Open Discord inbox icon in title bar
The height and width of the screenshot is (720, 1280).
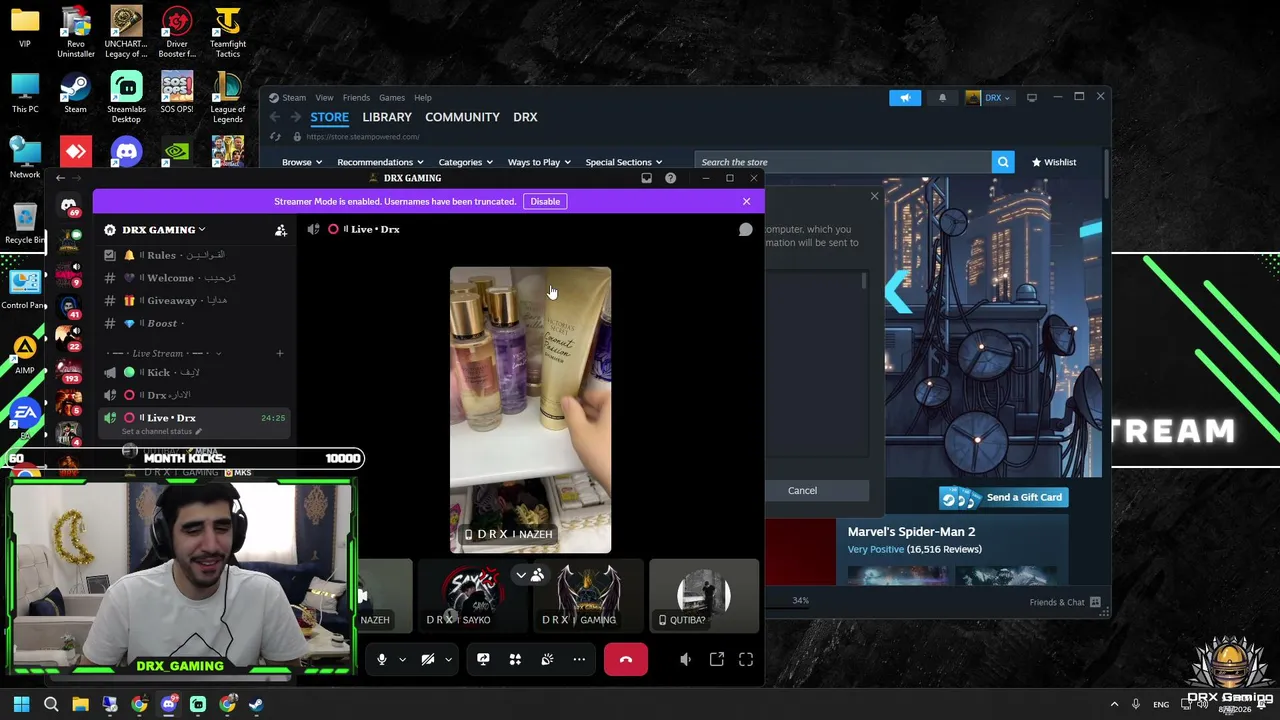point(646,178)
